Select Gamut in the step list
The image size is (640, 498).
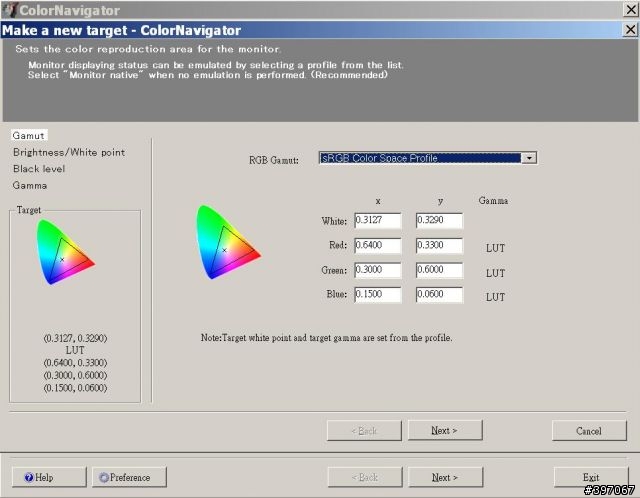pyautogui.click(x=29, y=136)
